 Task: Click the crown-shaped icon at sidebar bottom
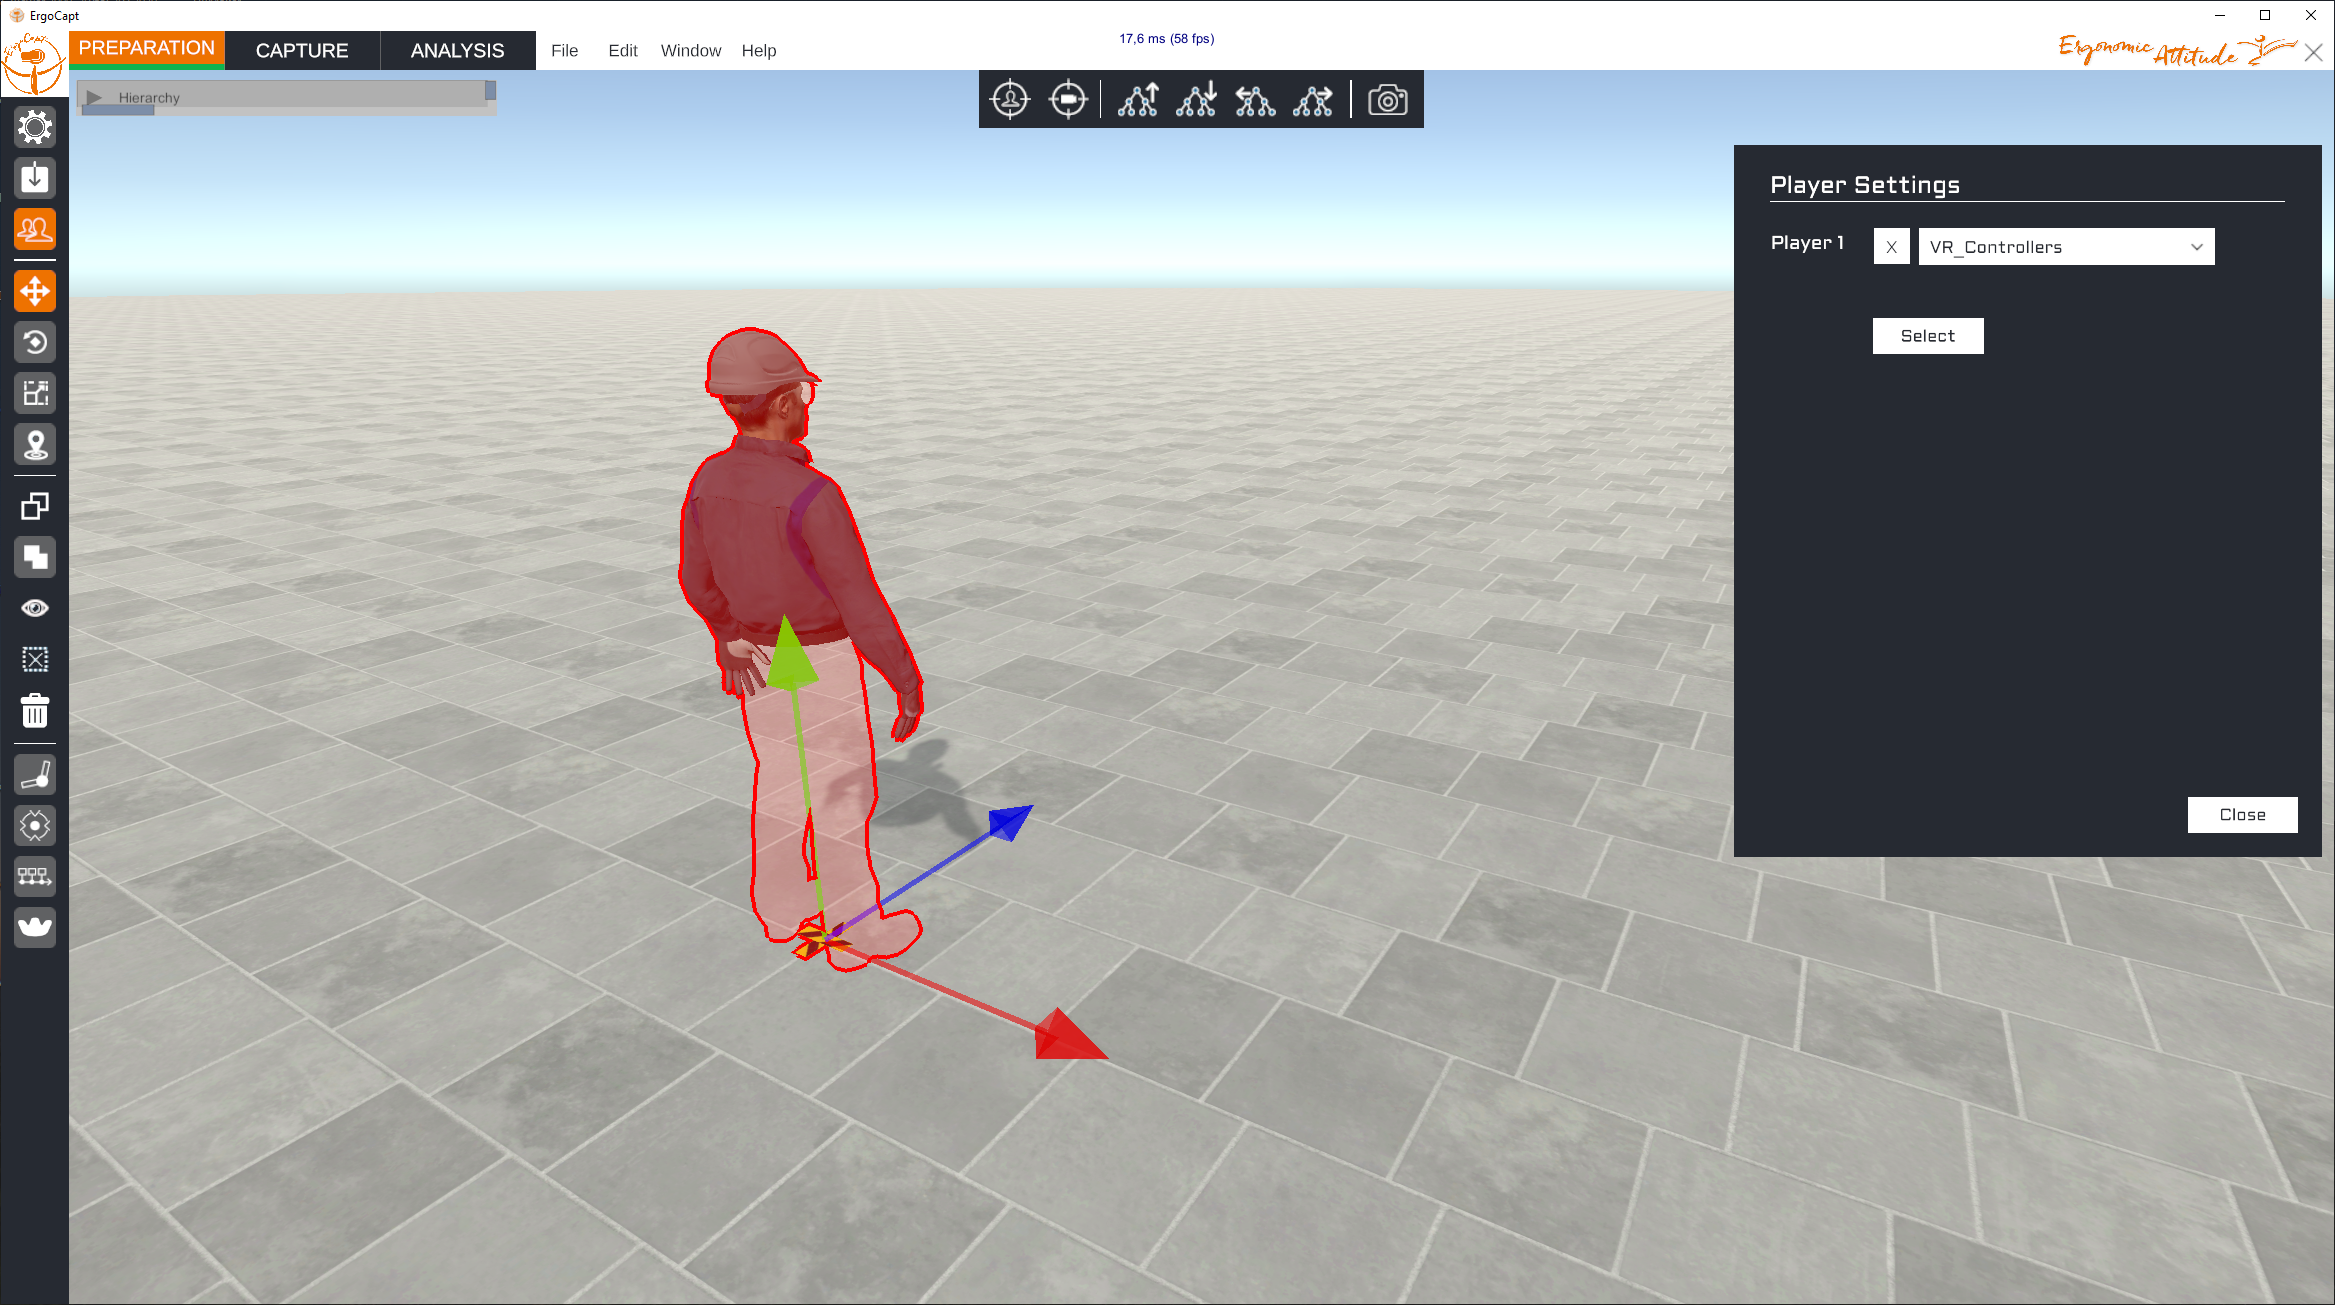(35, 927)
